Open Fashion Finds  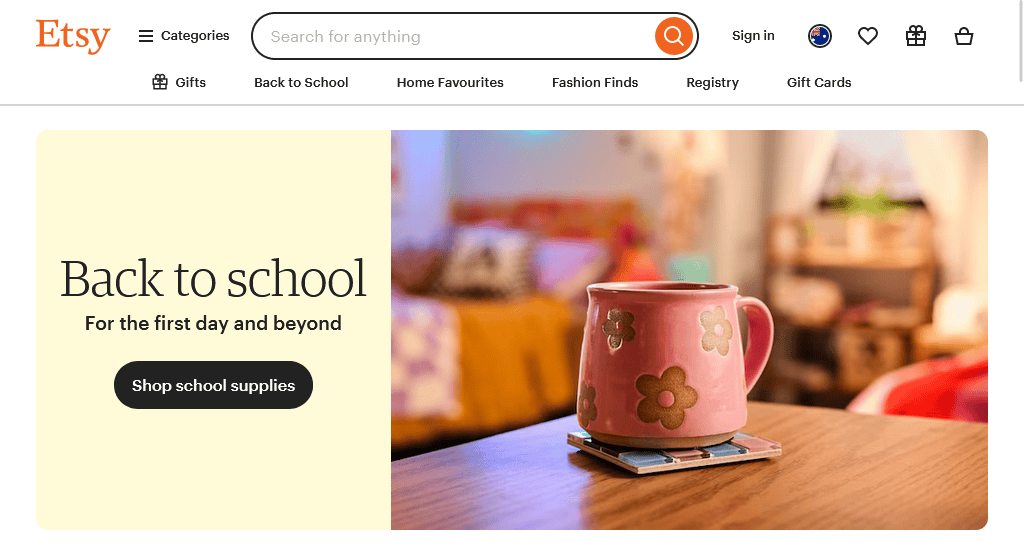595,82
